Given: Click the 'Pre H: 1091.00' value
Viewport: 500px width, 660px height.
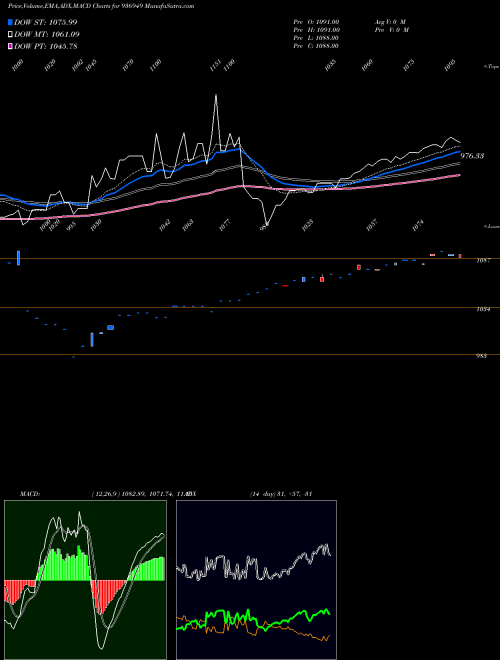Looking at the screenshot, I should 316,30.
